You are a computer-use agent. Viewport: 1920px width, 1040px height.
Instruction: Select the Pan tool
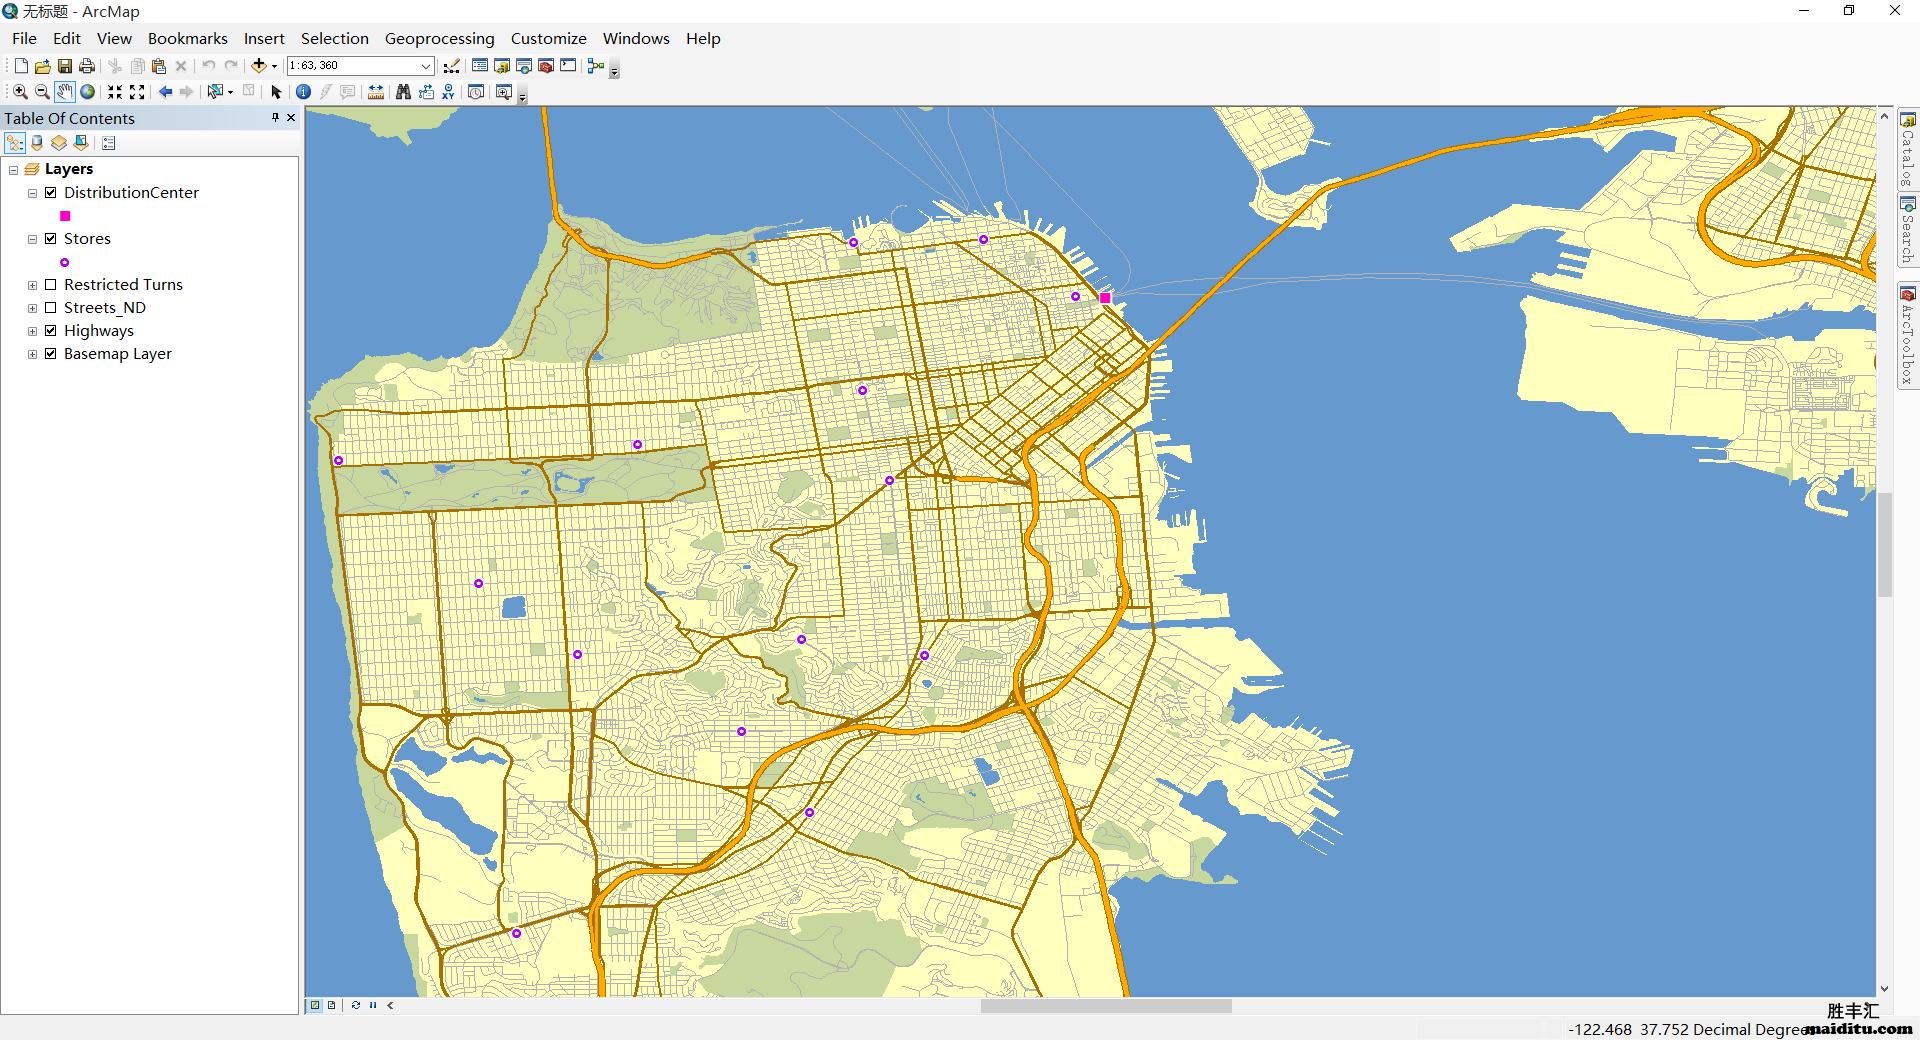[x=64, y=92]
